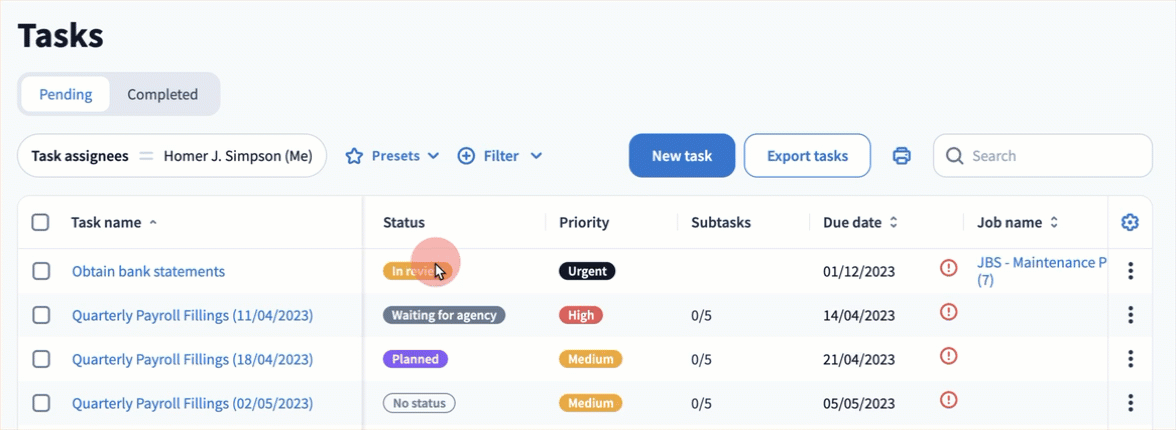Toggle the select-all tasks checkbox
Image resolution: width=1176 pixels, height=430 pixels.
41,223
